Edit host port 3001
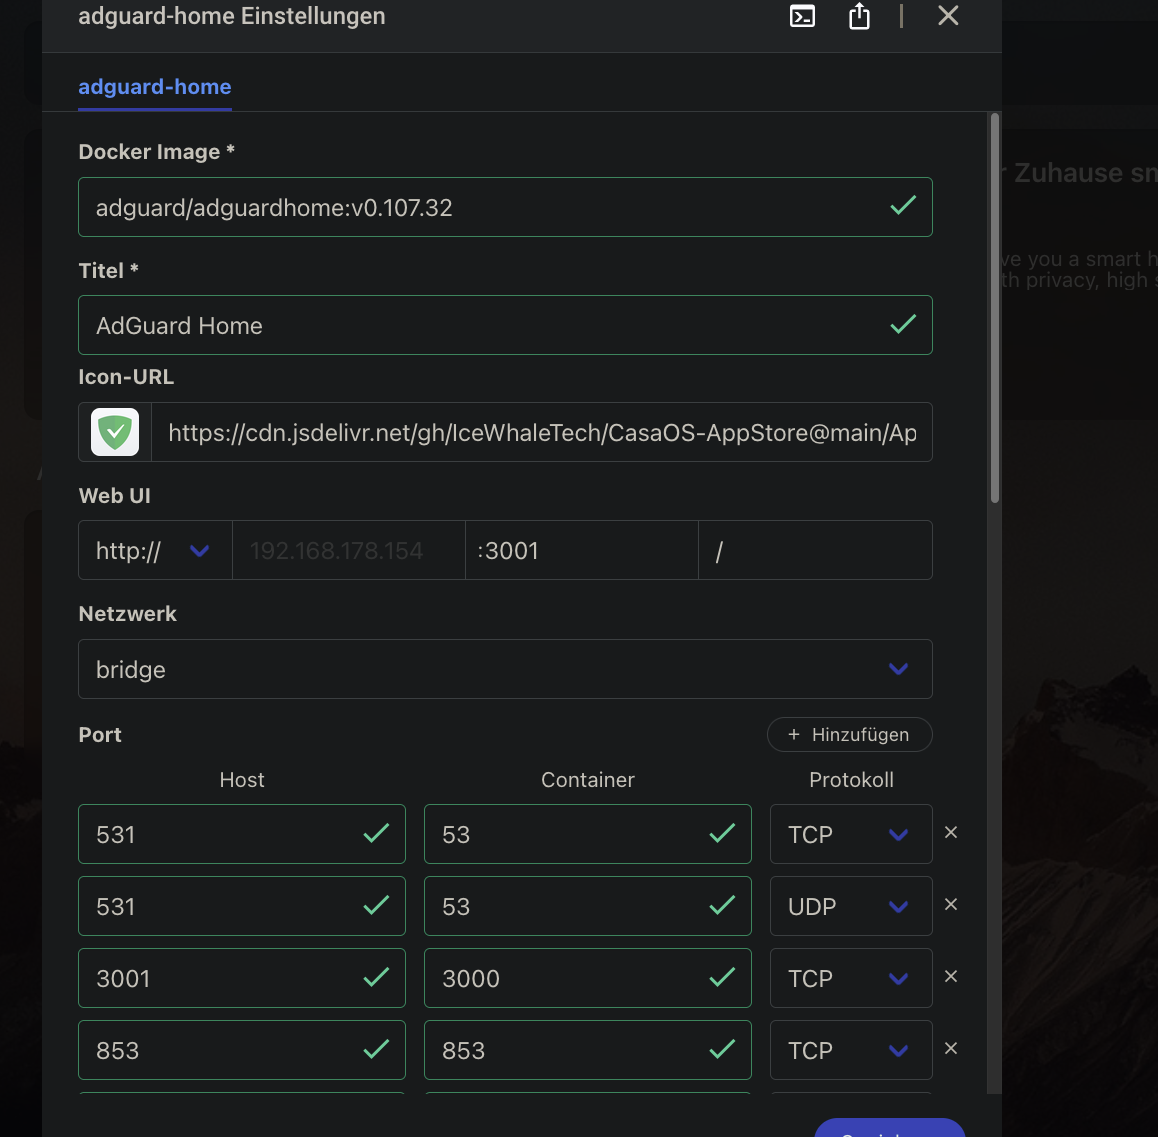The image size is (1158, 1137). [241, 978]
